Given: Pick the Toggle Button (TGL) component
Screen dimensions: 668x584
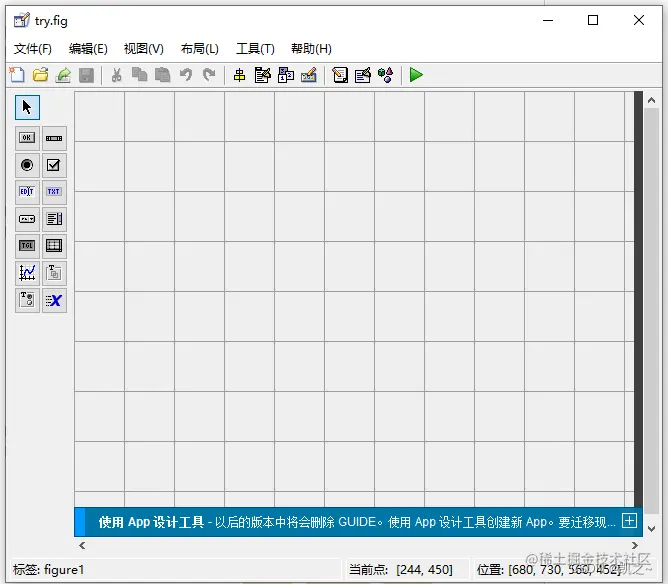Looking at the screenshot, I should [27, 246].
